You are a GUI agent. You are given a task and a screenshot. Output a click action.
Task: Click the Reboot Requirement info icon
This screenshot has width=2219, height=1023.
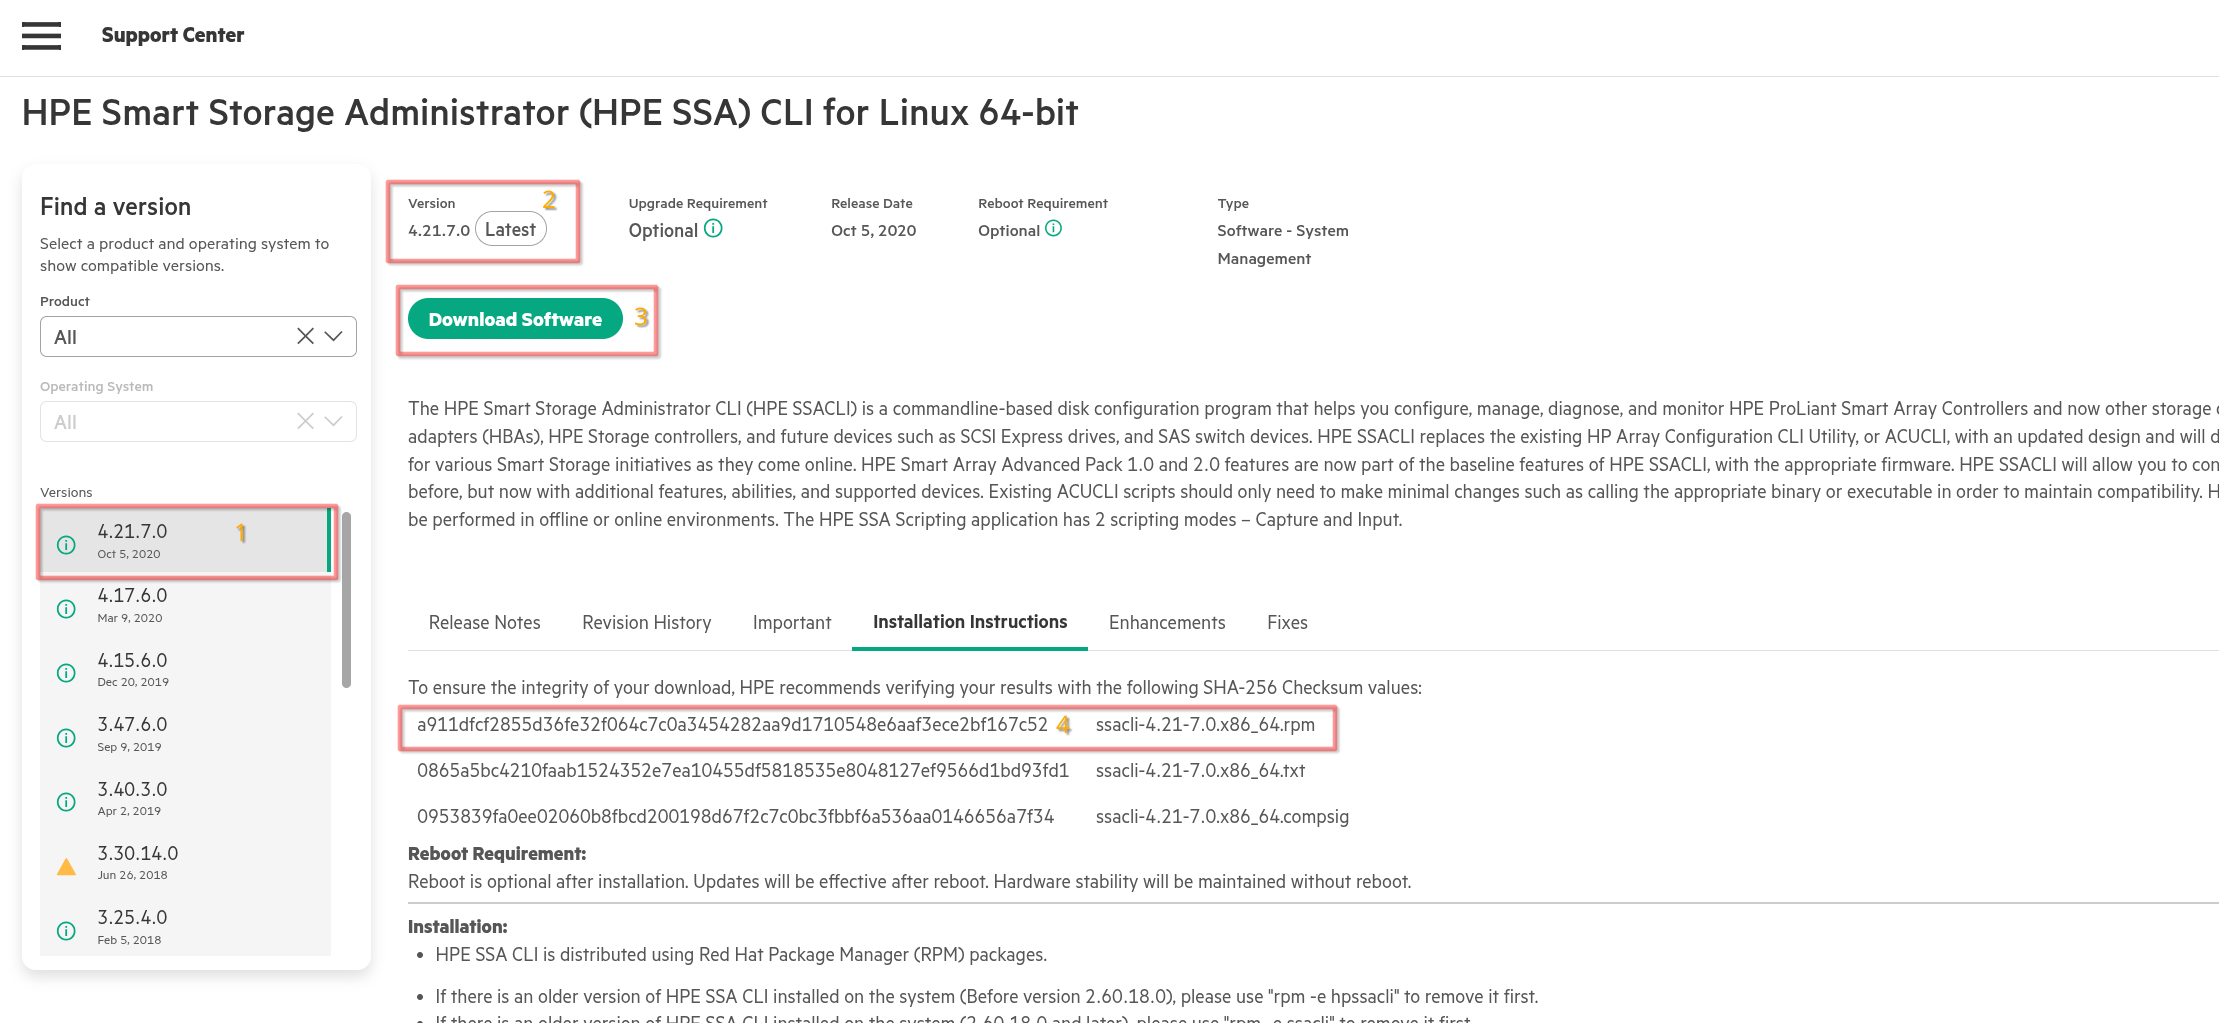[x=1053, y=229]
